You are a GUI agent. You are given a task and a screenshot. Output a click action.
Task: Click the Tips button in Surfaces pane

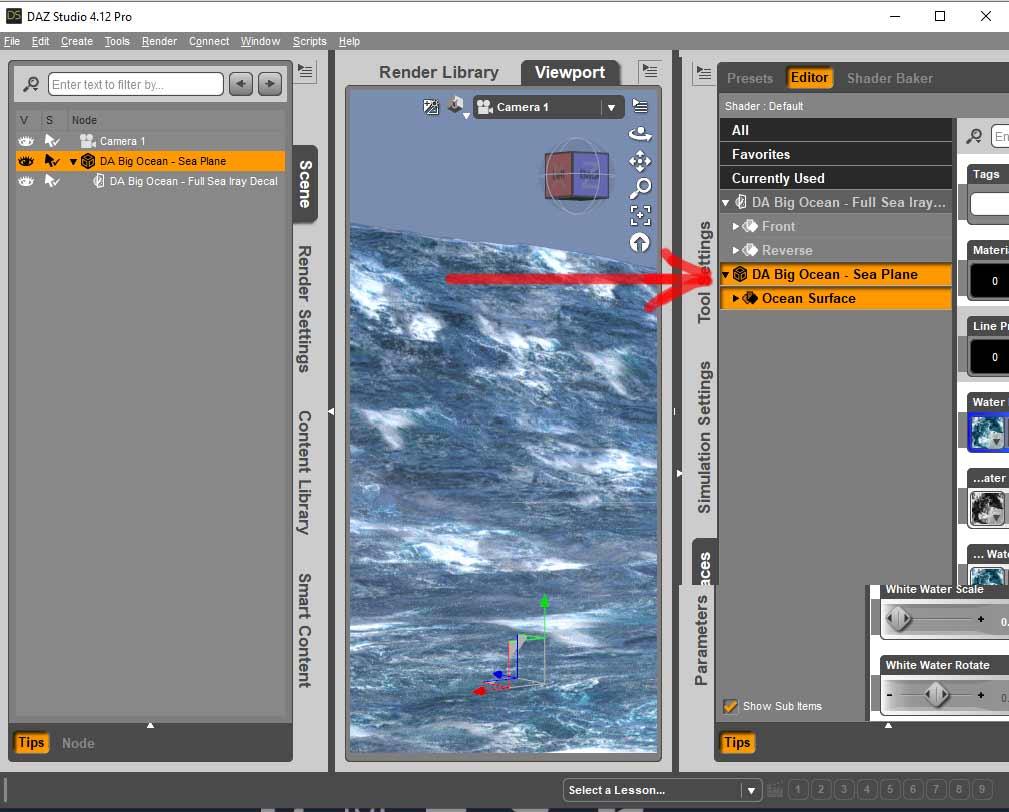tap(737, 743)
